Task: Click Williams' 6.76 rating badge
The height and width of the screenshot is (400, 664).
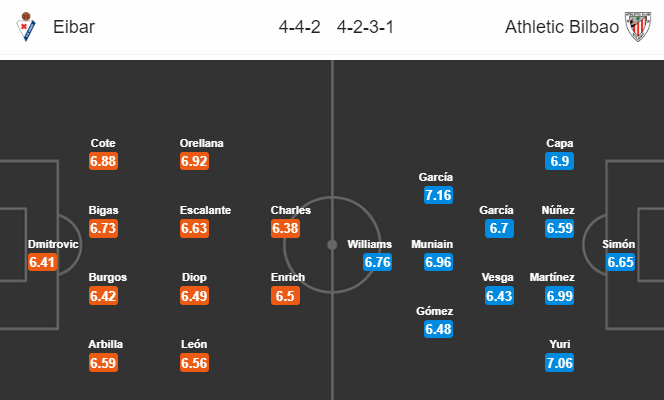Action: 377,262
